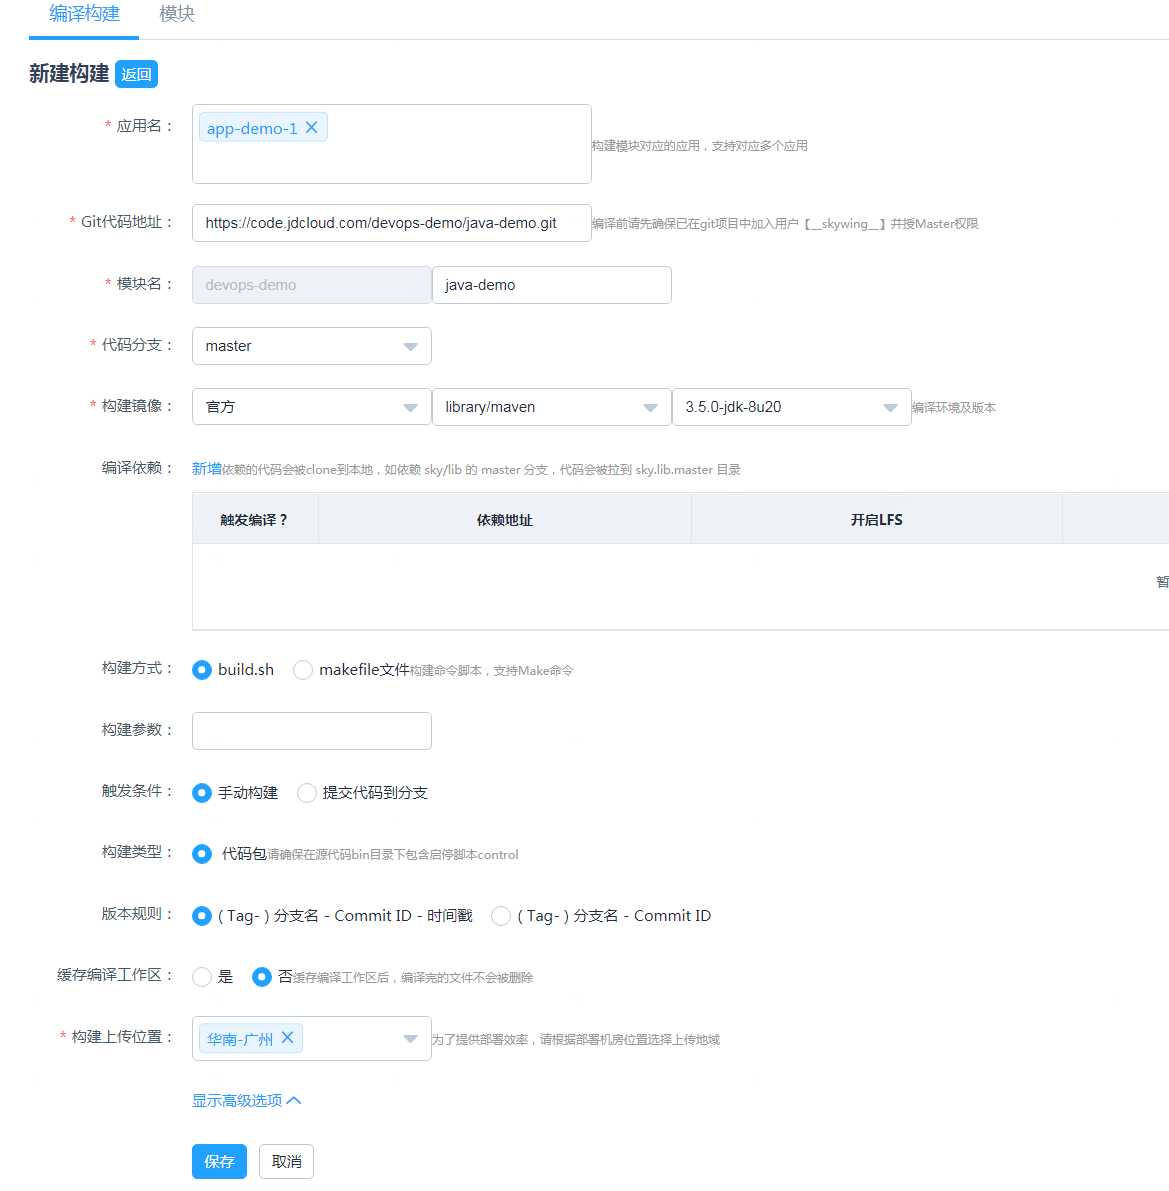The image size is (1169, 1191).
Task: Select version rule without 时间戳
Action: pyautogui.click(x=500, y=916)
